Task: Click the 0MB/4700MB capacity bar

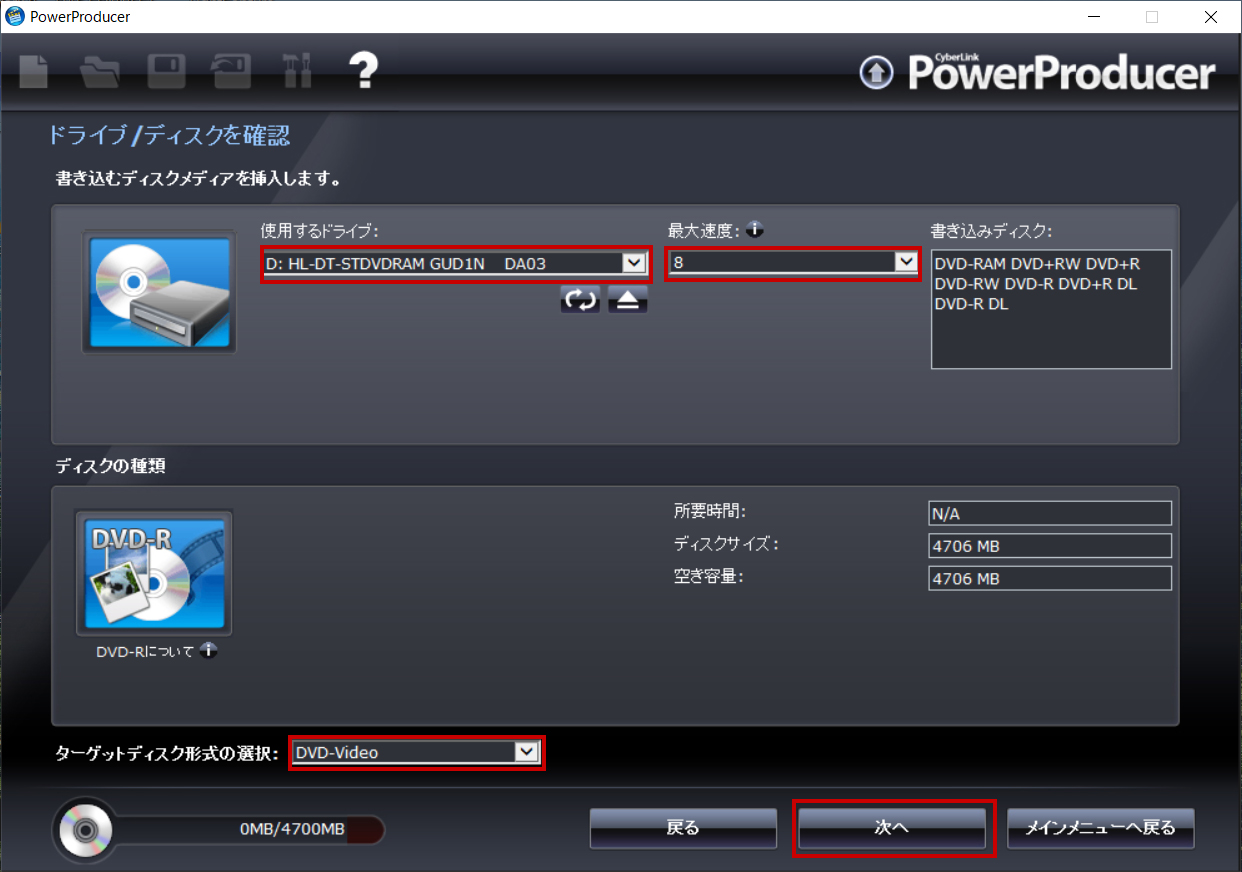Action: (248, 830)
